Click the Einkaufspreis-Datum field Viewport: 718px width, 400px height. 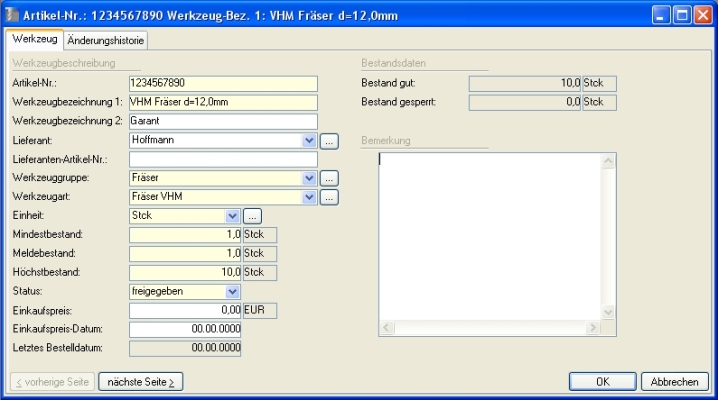[185, 329]
